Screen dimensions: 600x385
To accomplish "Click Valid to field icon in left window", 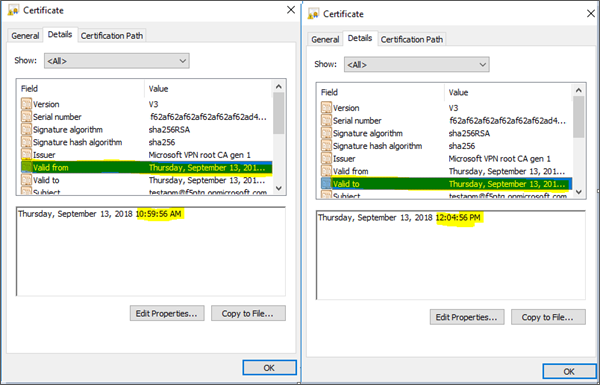I will [26, 180].
